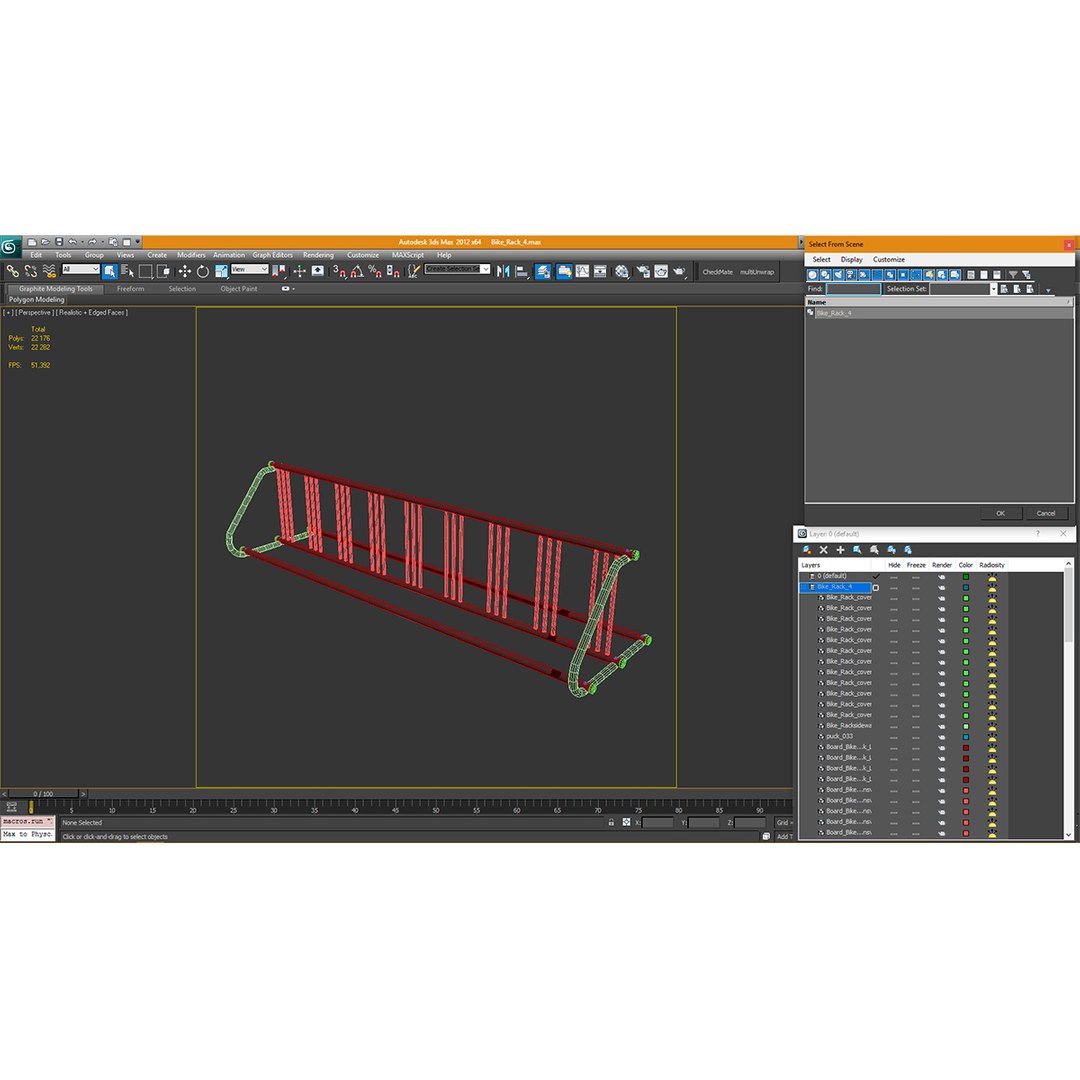Screen dimensions: 1080x1080
Task: Toggle the 3D Snaps button
Action: 339,271
